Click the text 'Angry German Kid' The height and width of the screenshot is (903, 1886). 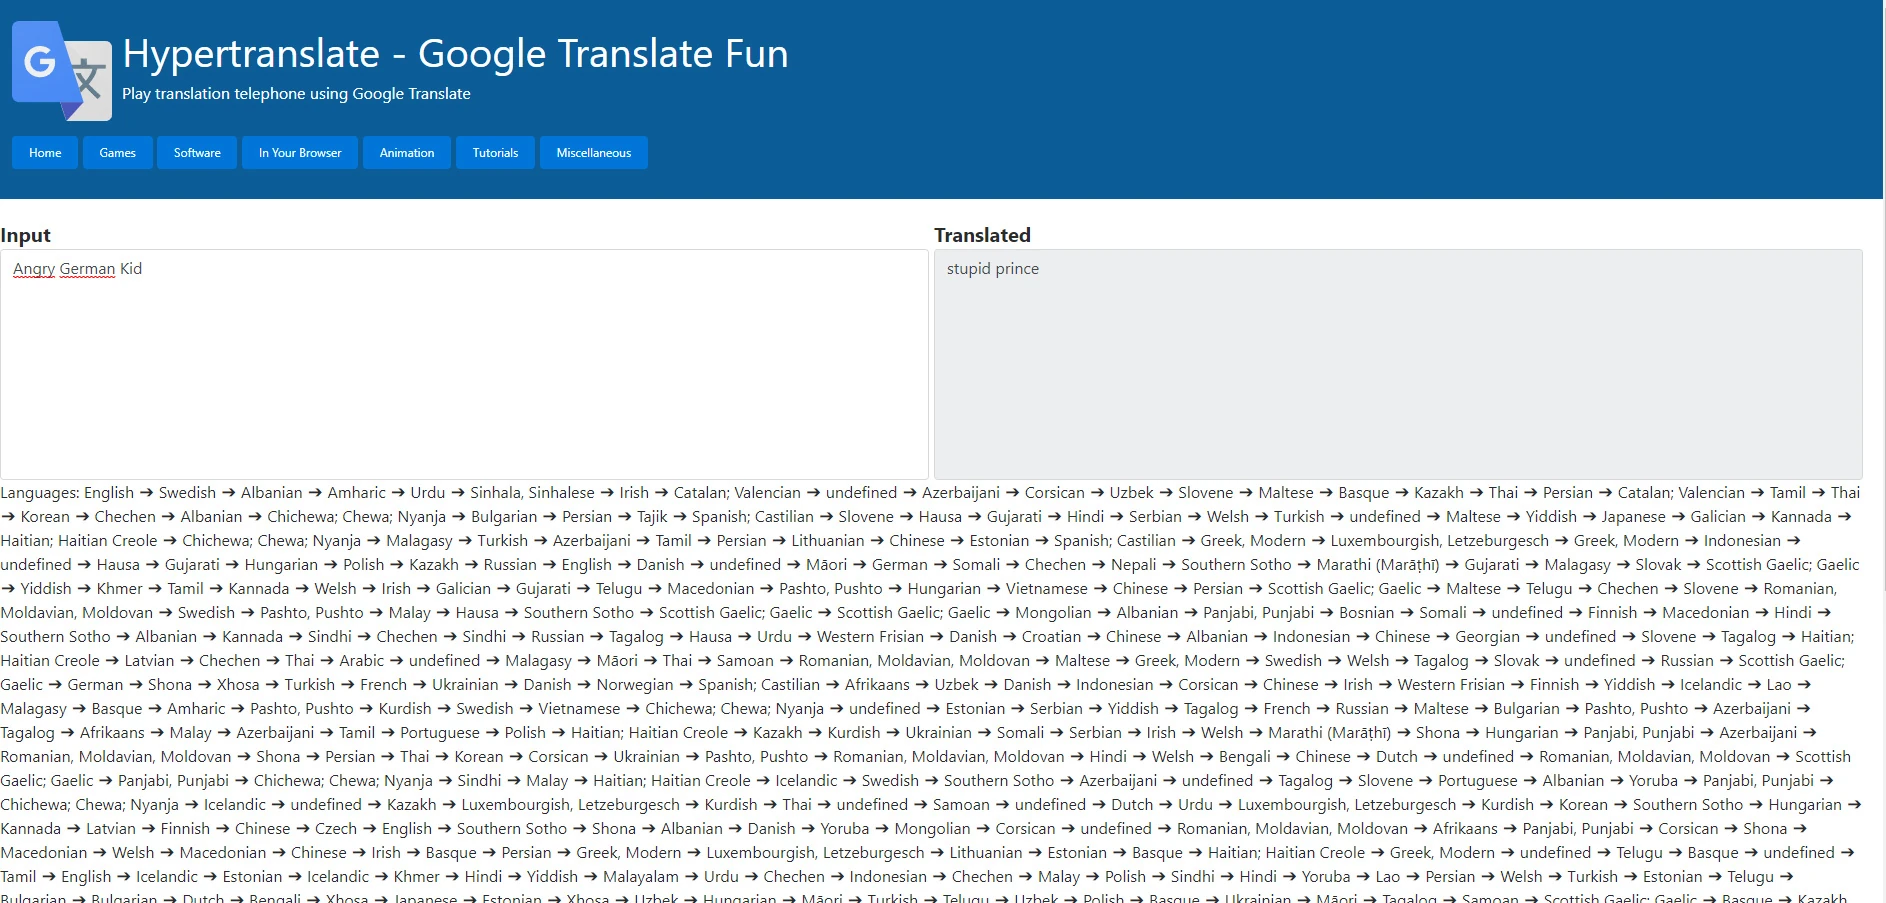[76, 268]
